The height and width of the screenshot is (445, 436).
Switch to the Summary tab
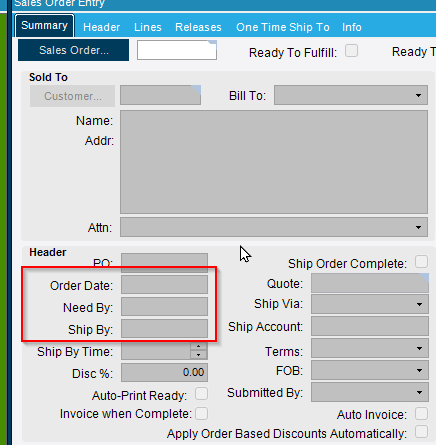(x=44, y=26)
